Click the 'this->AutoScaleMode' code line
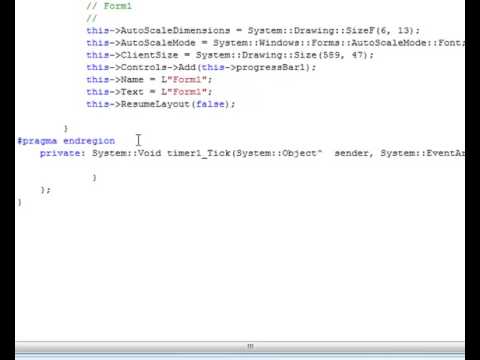The height and width of the screenshot is (360, 480). click(276, 43)
